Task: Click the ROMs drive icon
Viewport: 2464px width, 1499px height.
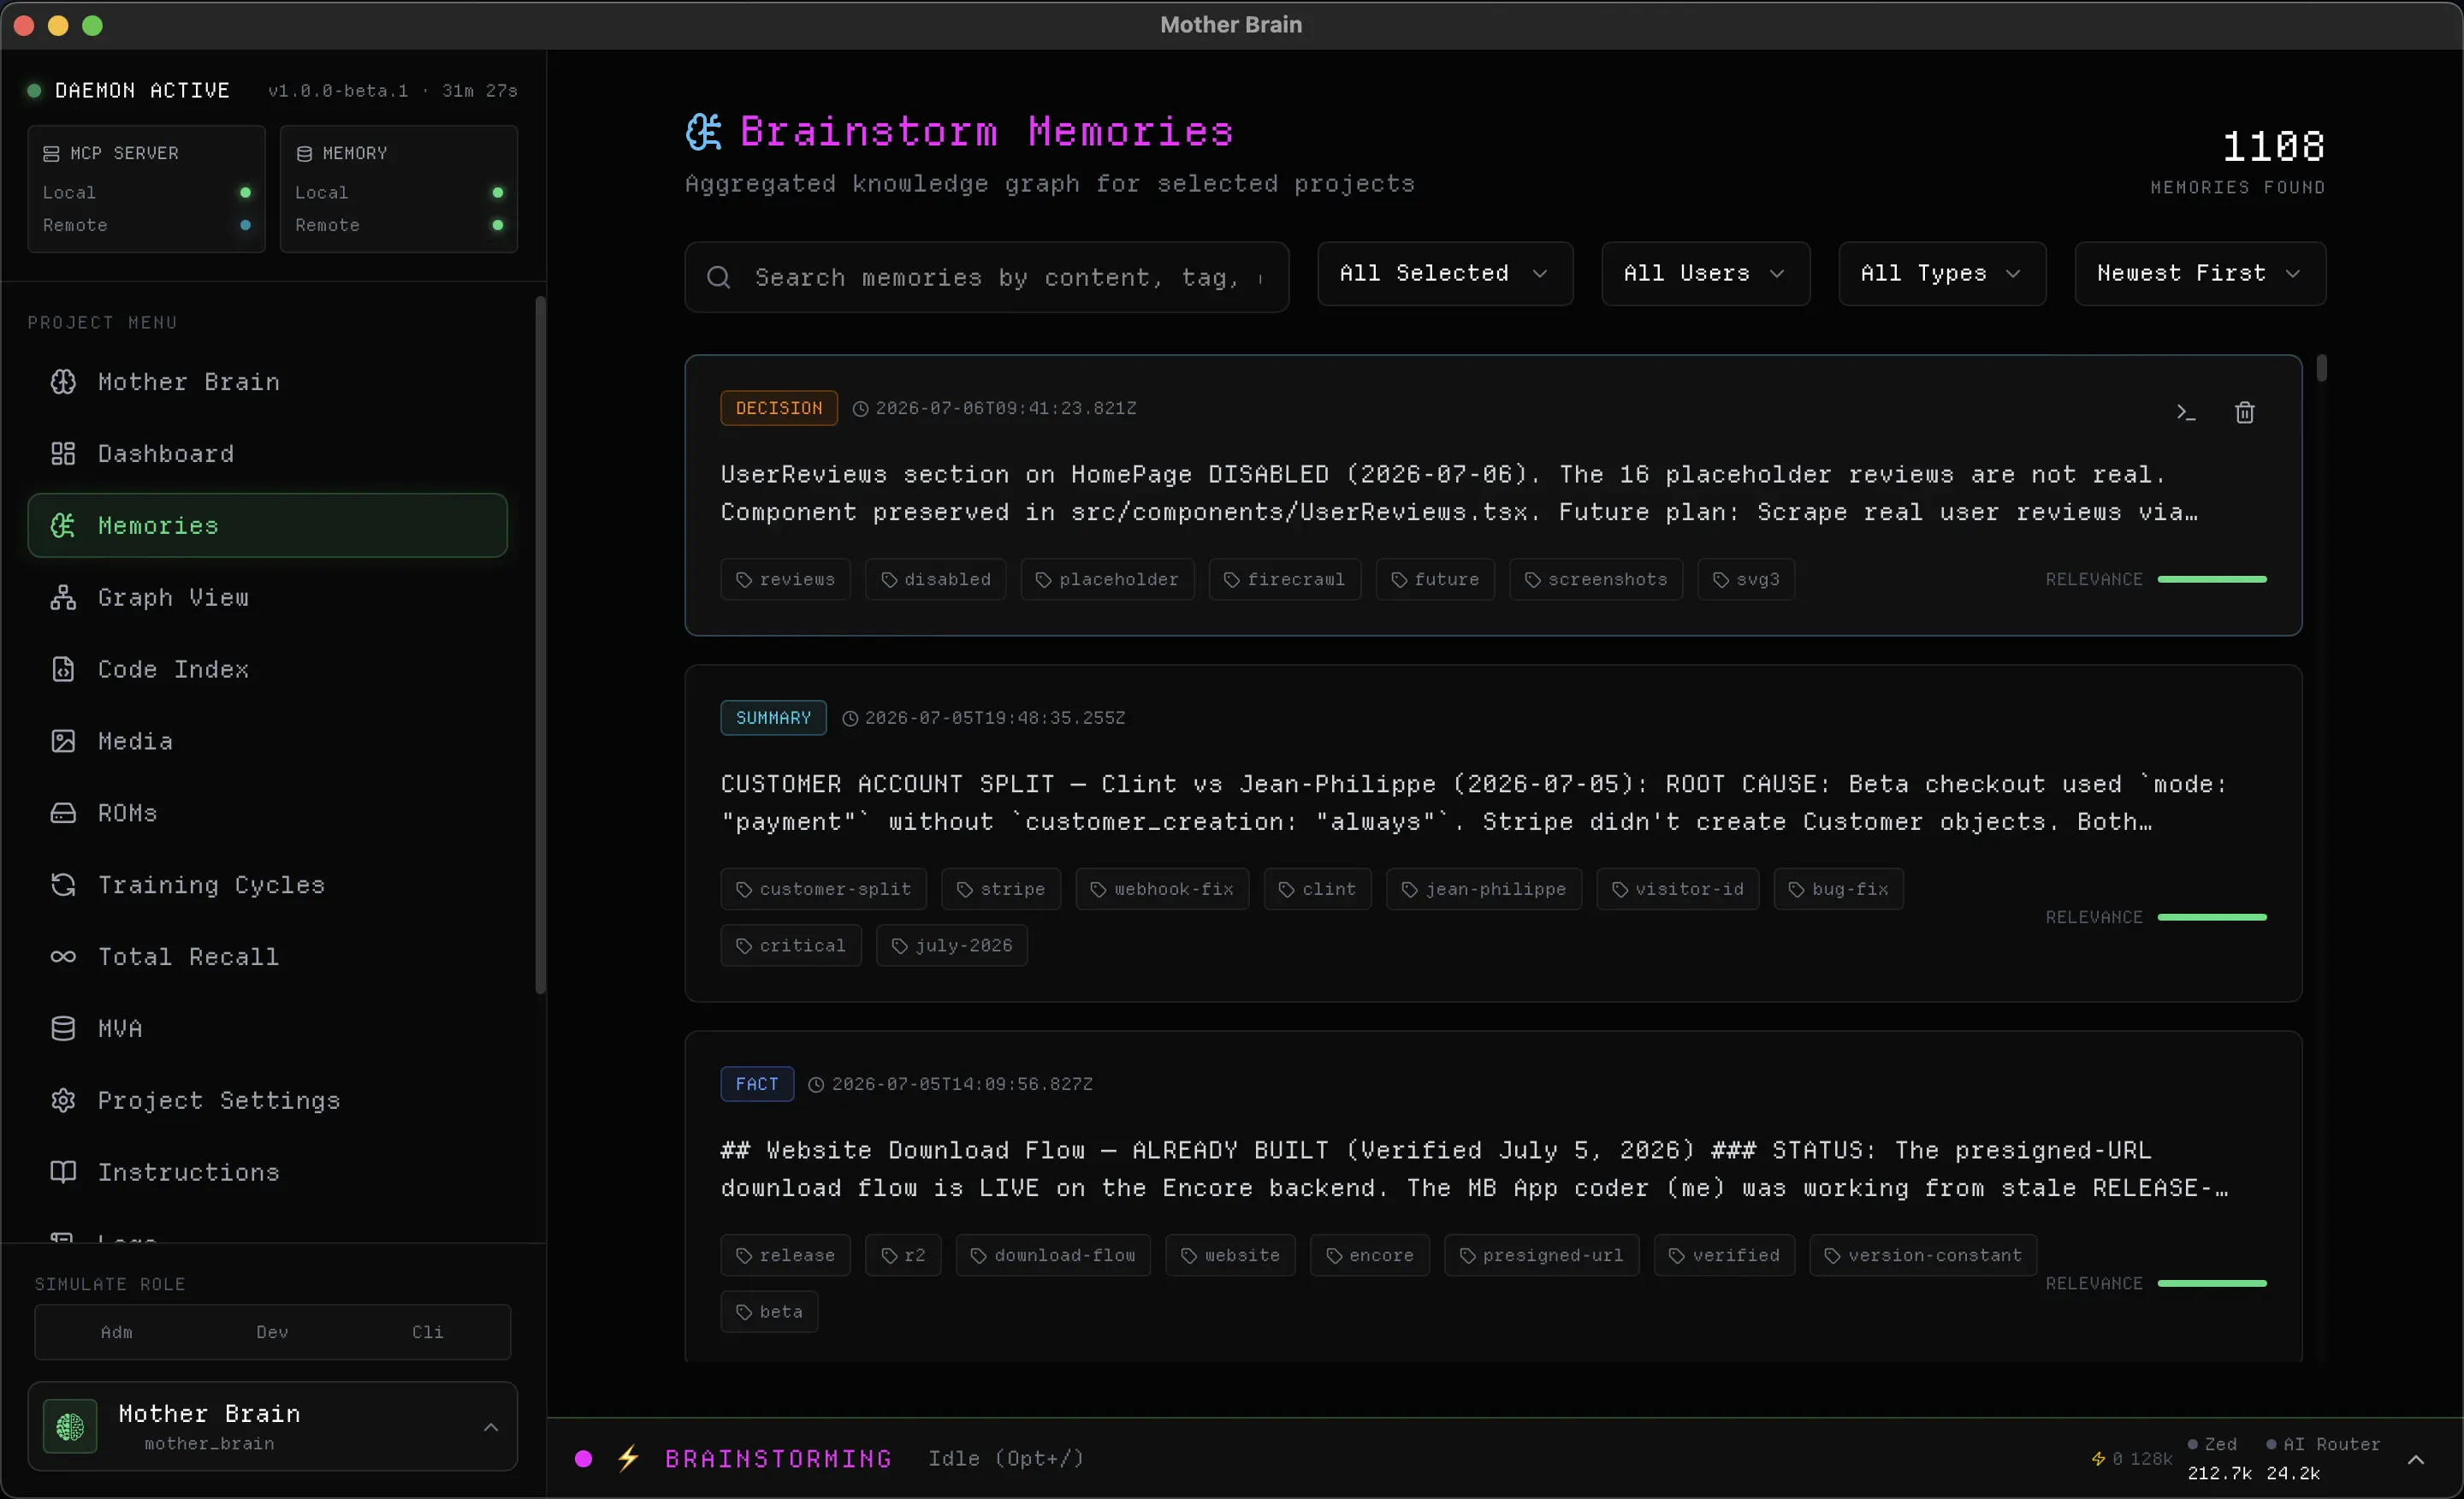Action: pos(63,813)
